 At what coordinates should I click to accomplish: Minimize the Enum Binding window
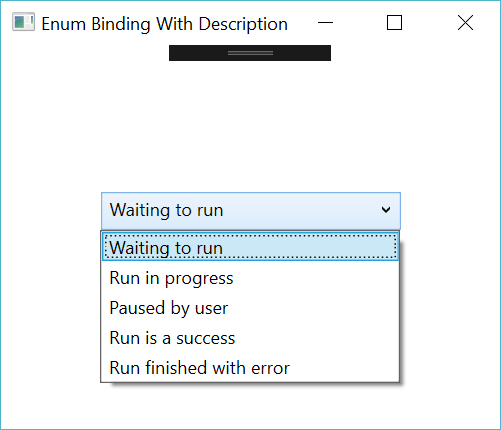pos(325,23)
